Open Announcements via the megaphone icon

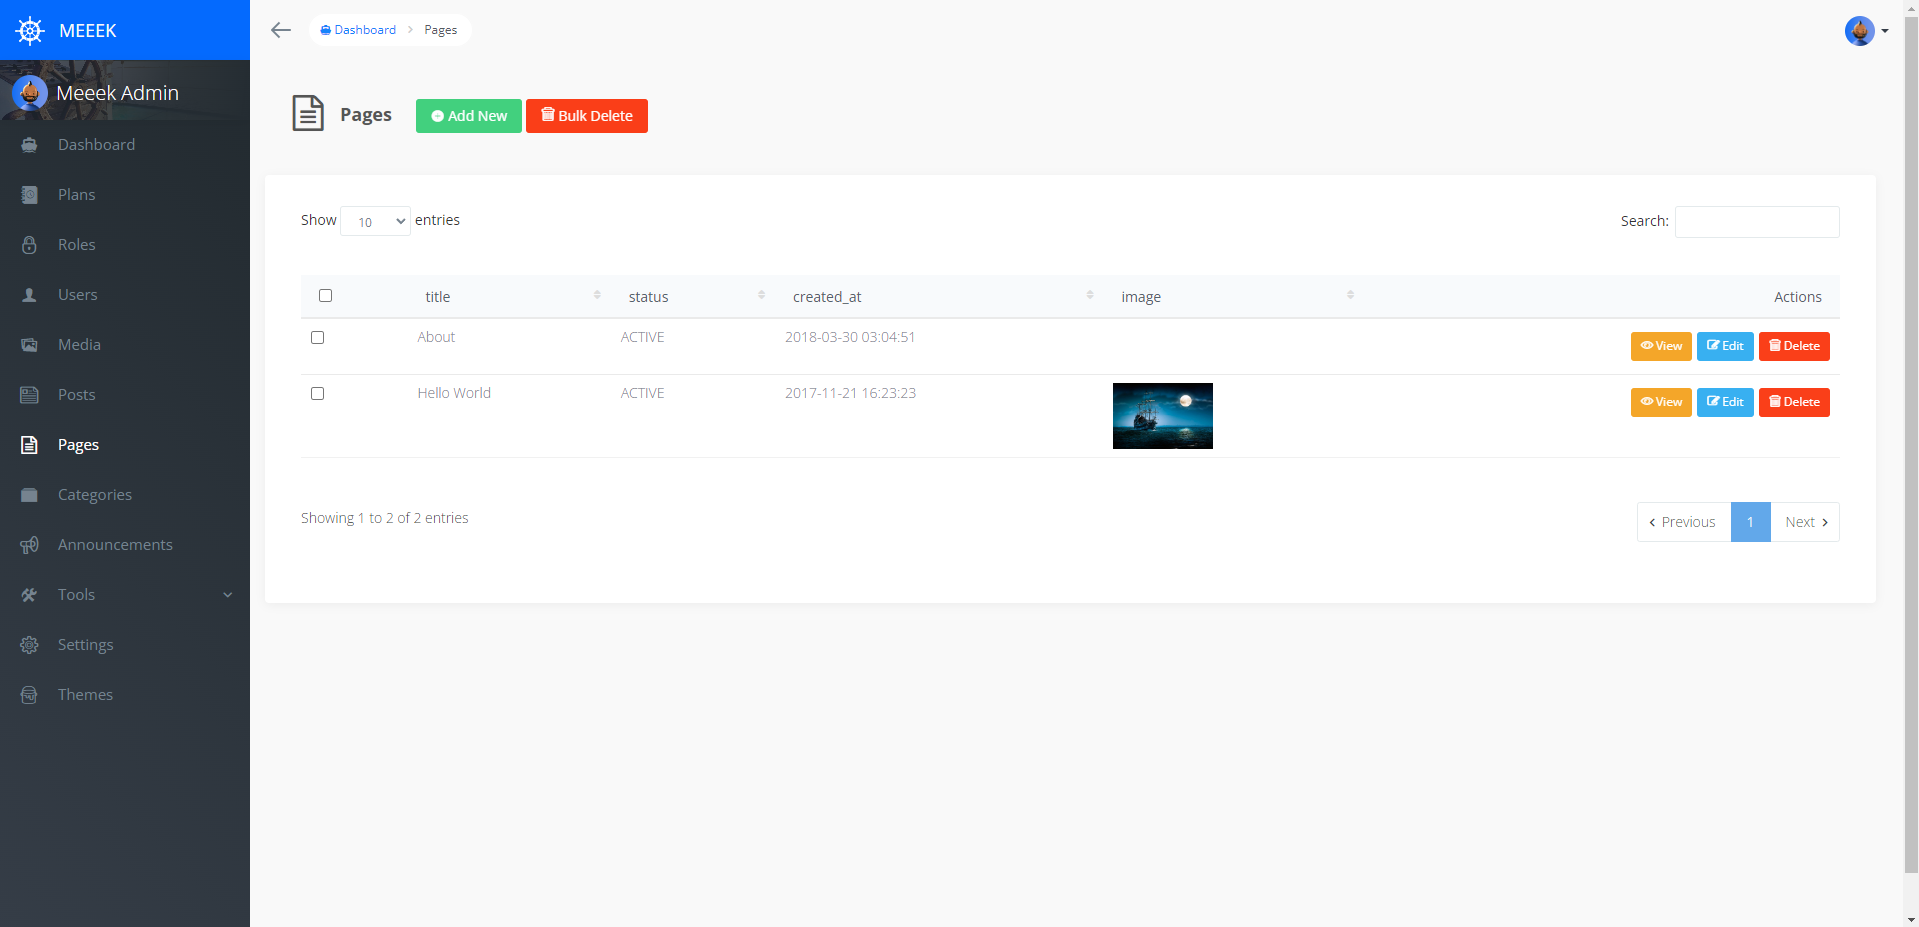click(30, 544)
